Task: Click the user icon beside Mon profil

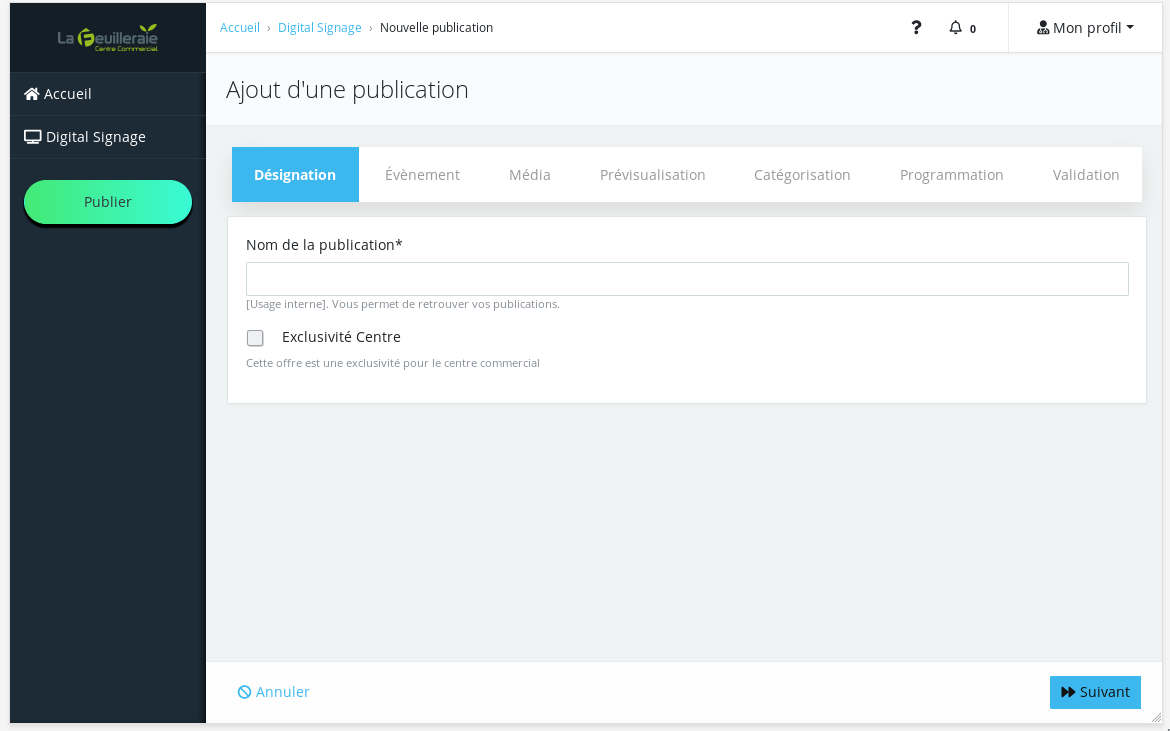Action: click(1043, 28)
